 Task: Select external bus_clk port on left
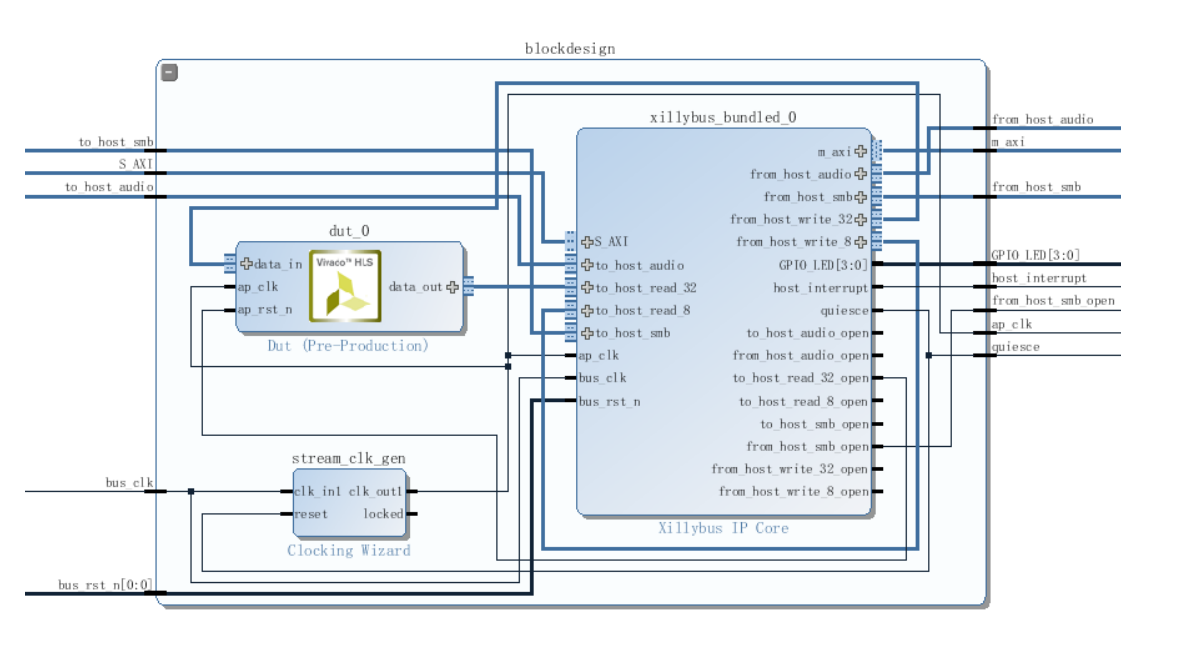(x=130, y=483)
